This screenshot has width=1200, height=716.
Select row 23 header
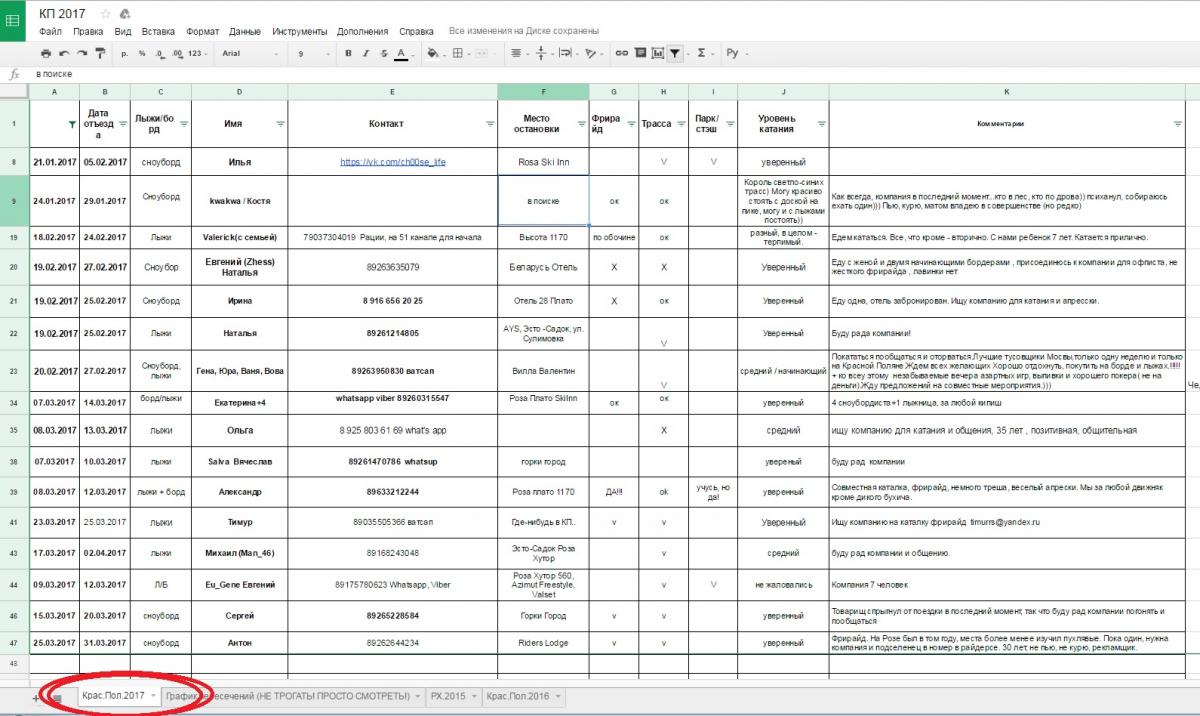(14, 370)
